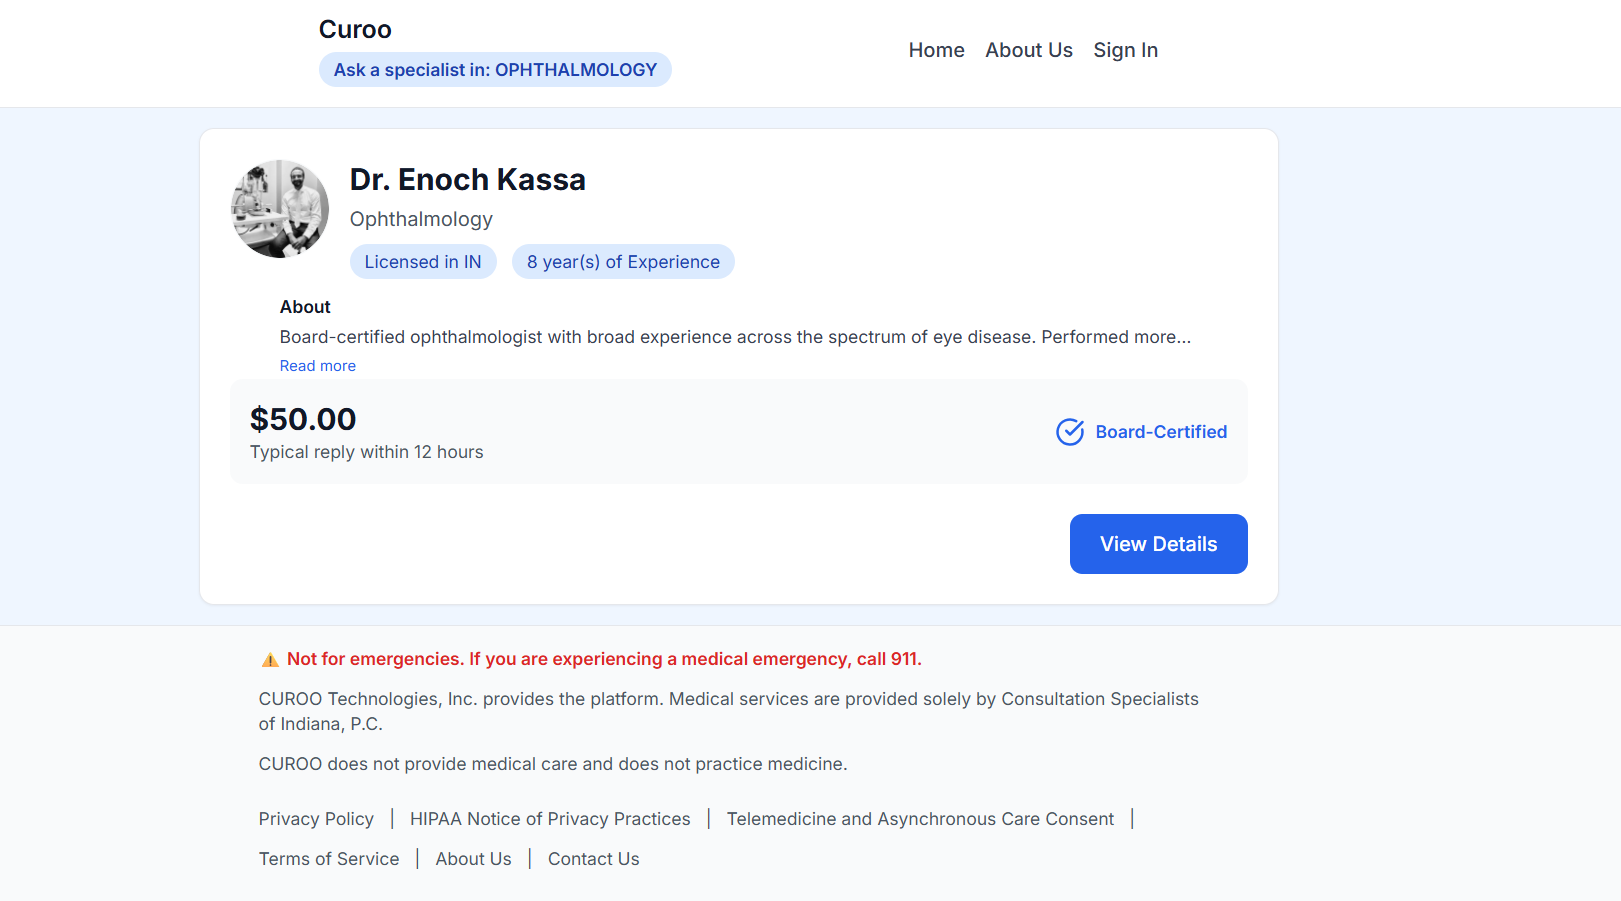Open the Contact Us footer link

click(593, 859)
